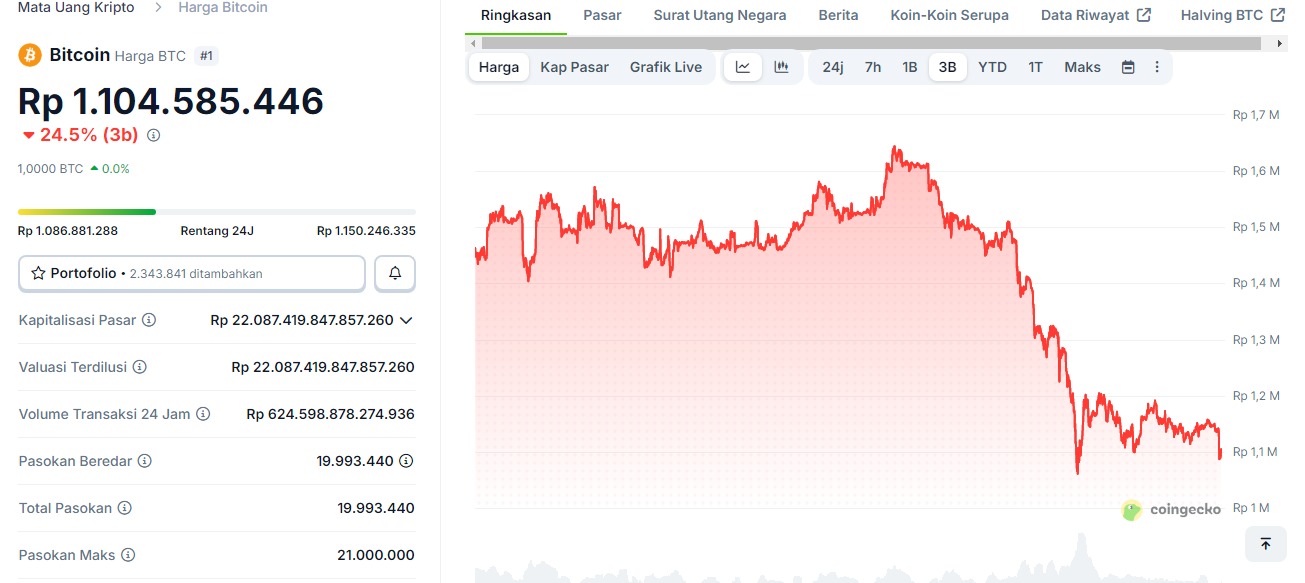Viewport: 1305px width, 583px height.
Task: Enable the Grafik Live view
Action: pyautogui.click(x=666, y=66)
